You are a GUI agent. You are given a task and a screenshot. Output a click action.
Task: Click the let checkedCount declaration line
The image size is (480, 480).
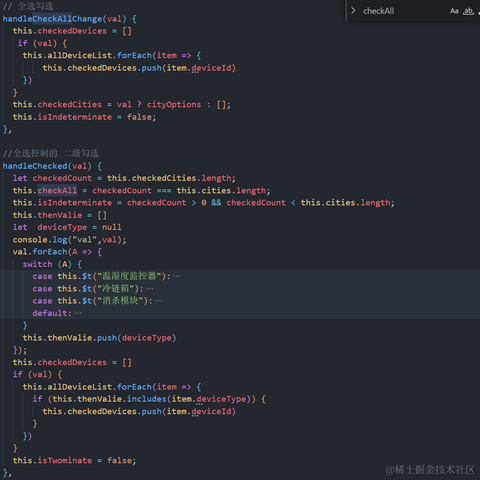(x=124, y=178)
